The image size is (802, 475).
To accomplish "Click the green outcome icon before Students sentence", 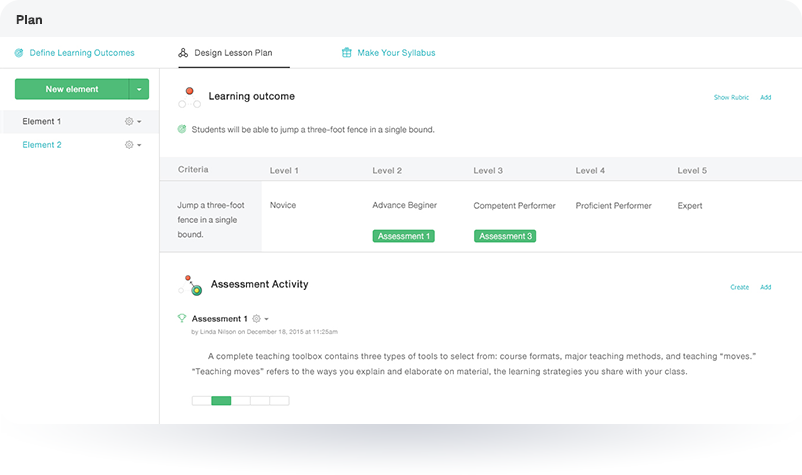I will click(x=182, y=129).
